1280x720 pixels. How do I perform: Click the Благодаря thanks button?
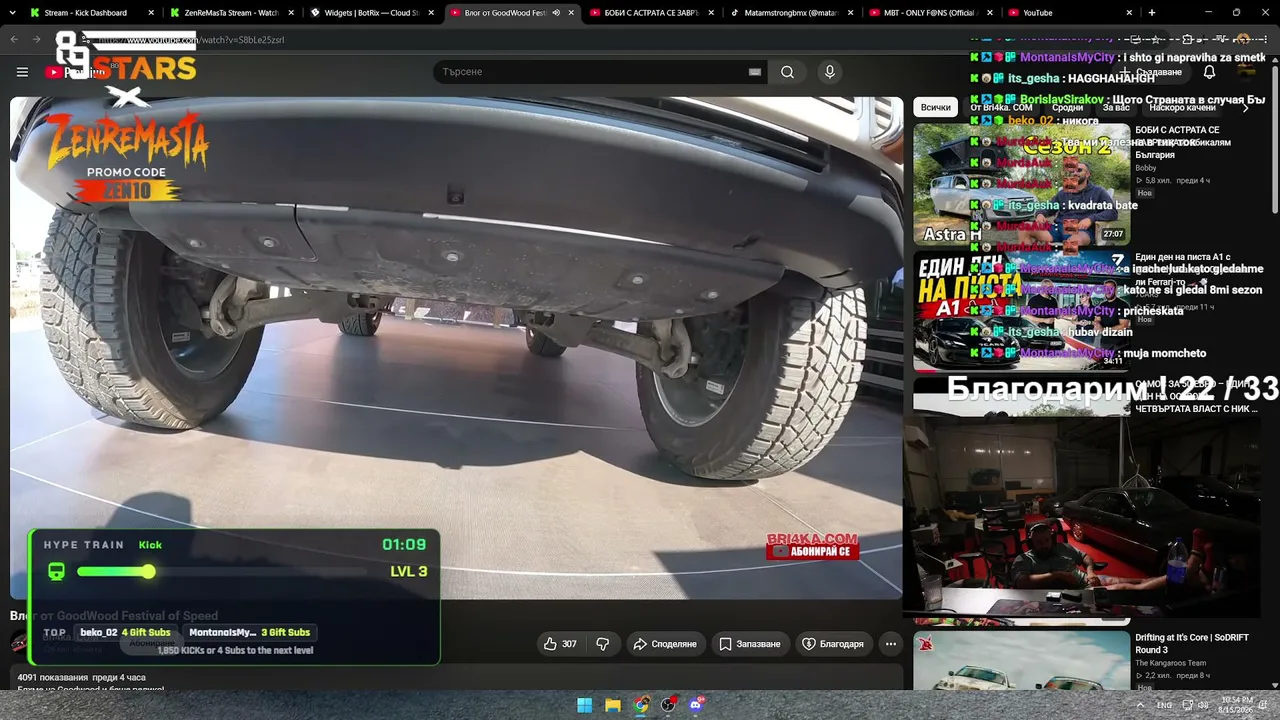(x=833, y=644)
